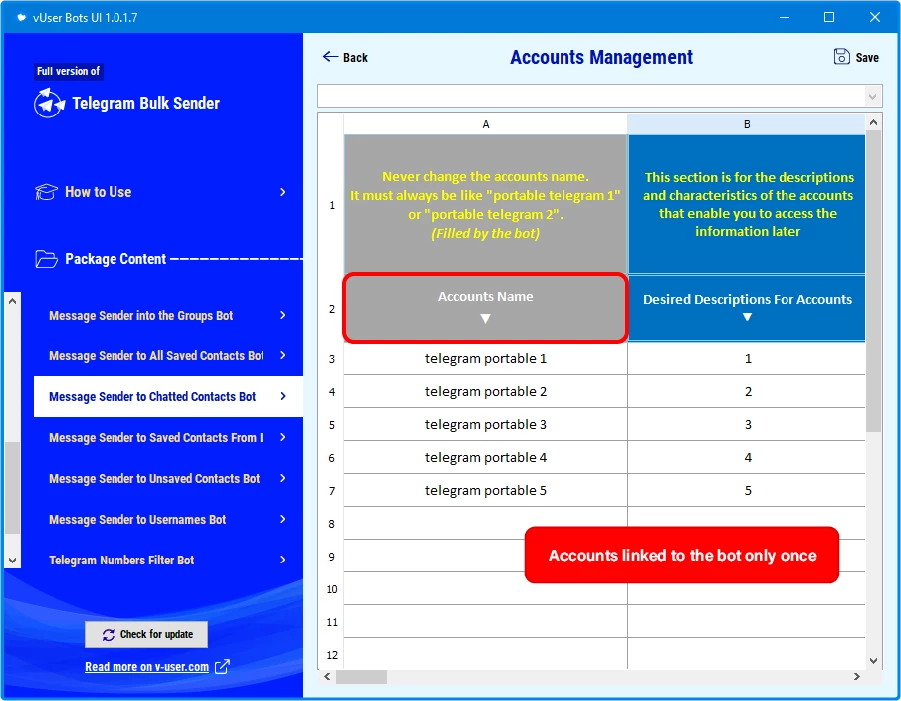Expand Message Sender to Unsaved Contacts Bot chevron
901x701 pixels.
pos(283,478)
